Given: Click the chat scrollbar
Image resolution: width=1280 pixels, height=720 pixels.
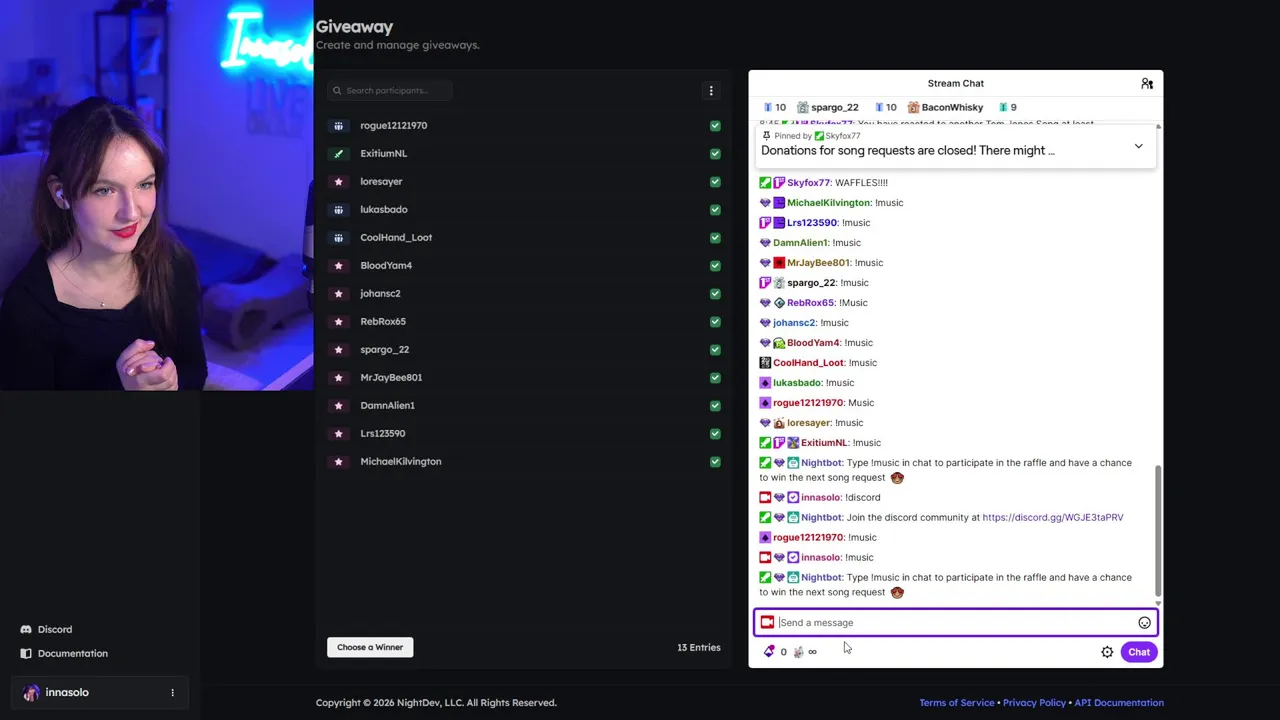Looking at the screenshot, I should click(1158, 530).
